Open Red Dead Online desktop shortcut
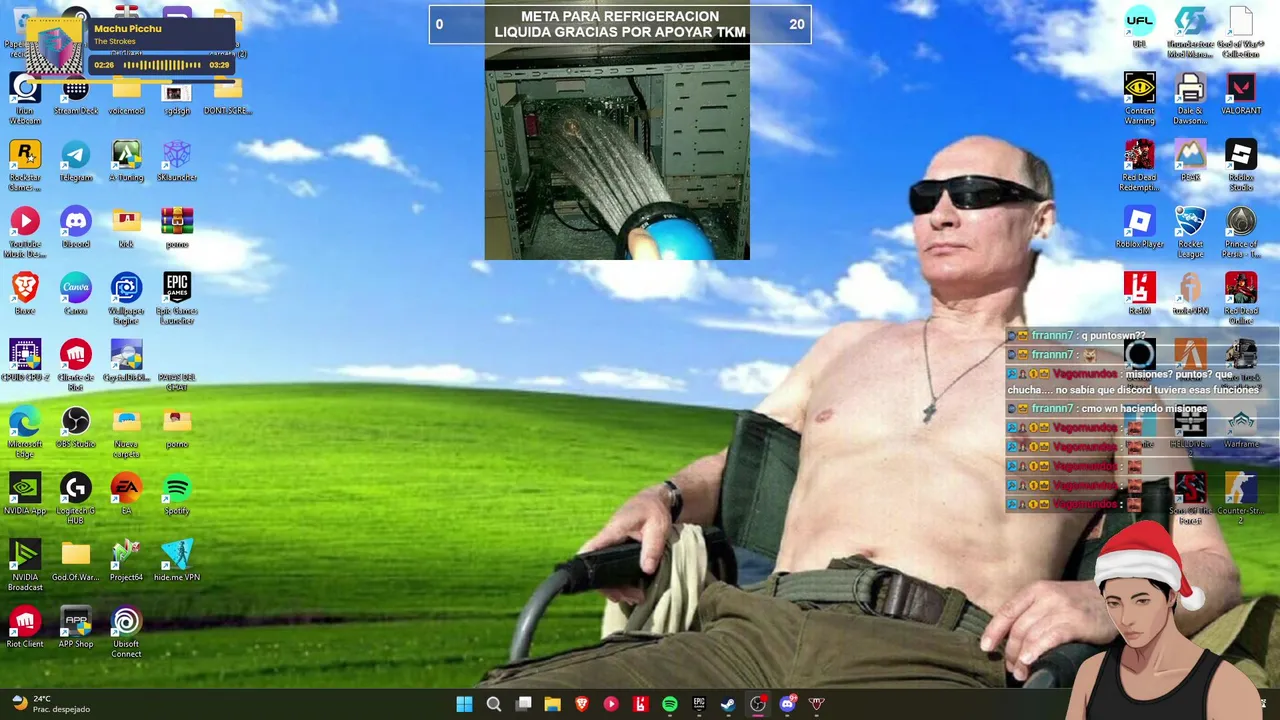The width and height of the screenshot is (1280, 720). point(1241,299)
